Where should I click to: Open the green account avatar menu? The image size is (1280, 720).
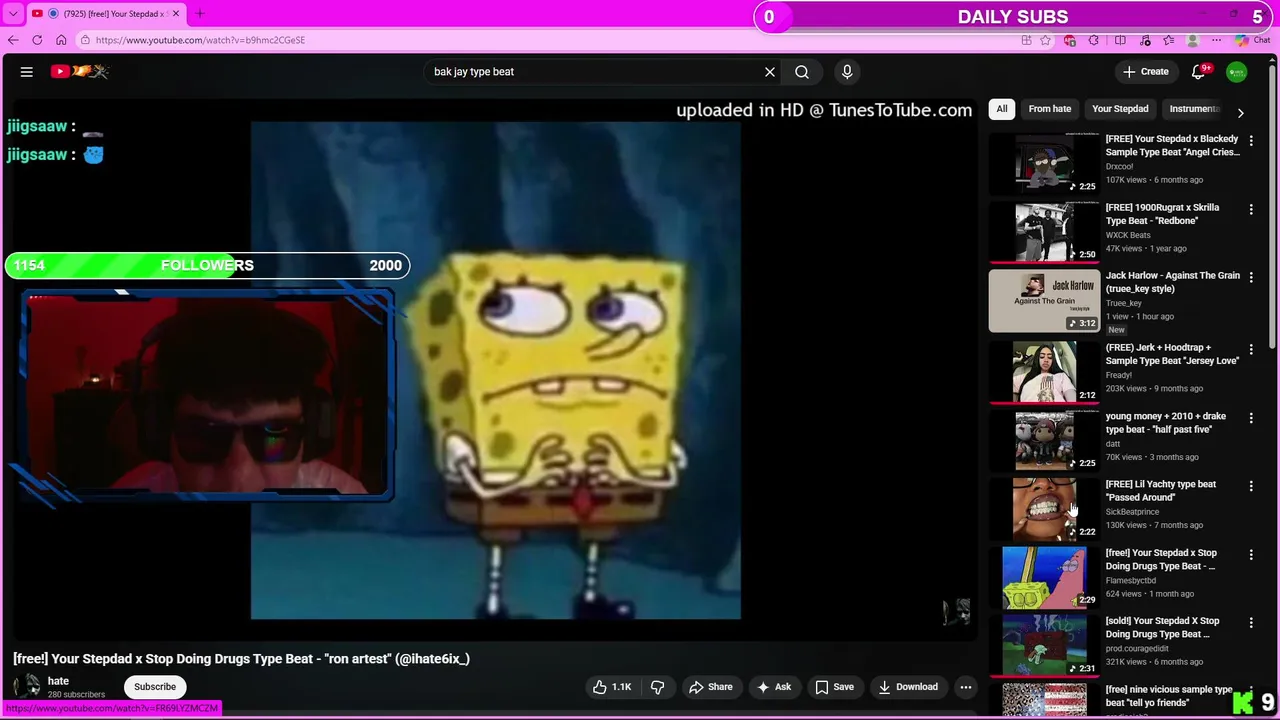1237,72
